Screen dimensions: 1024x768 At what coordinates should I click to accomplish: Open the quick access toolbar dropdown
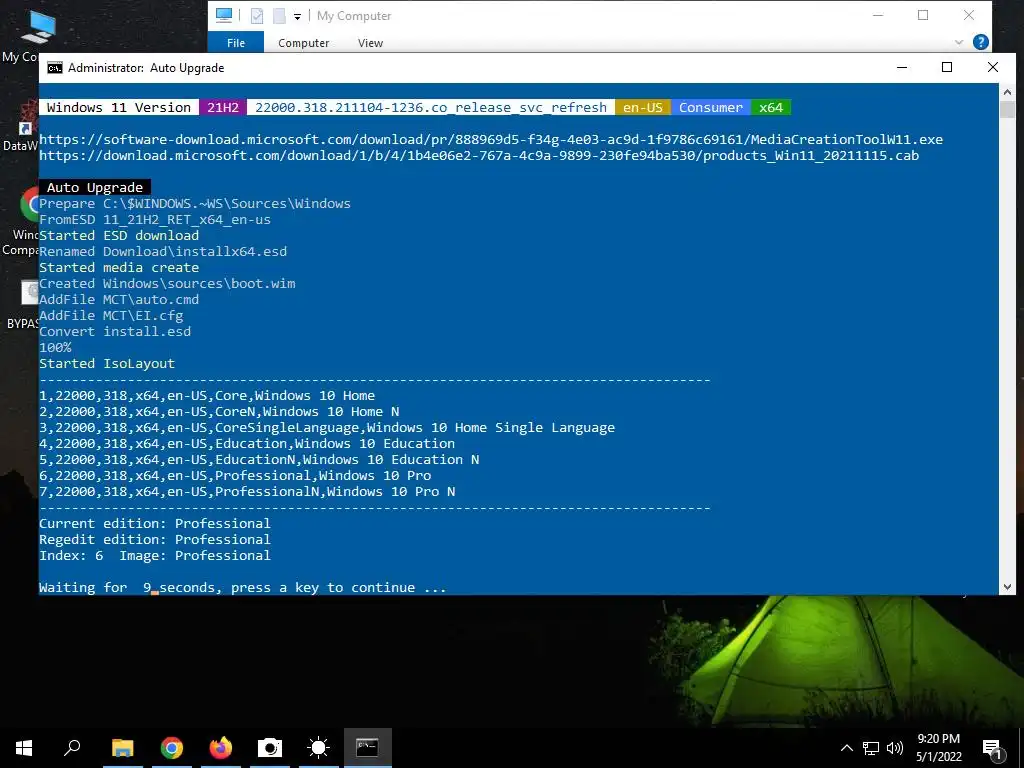click(297, 16)
